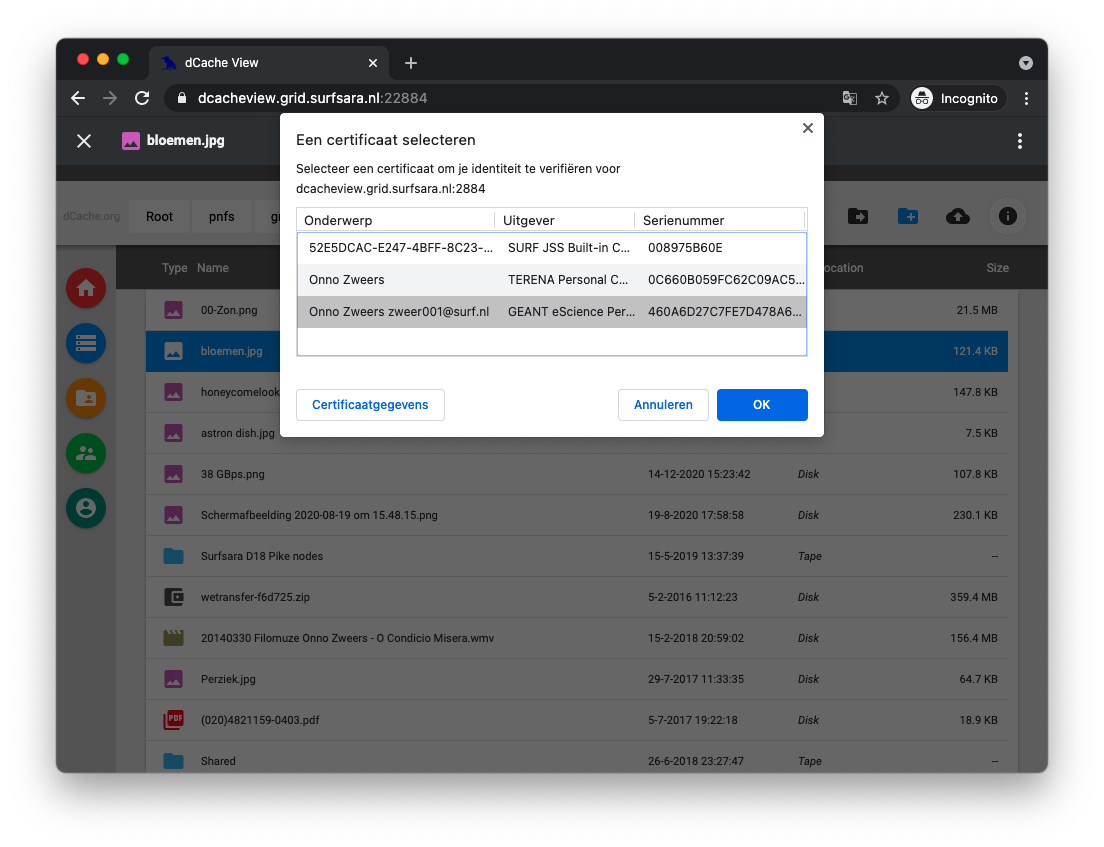Select the dCache View browser tab

click(x=268, y=63)
